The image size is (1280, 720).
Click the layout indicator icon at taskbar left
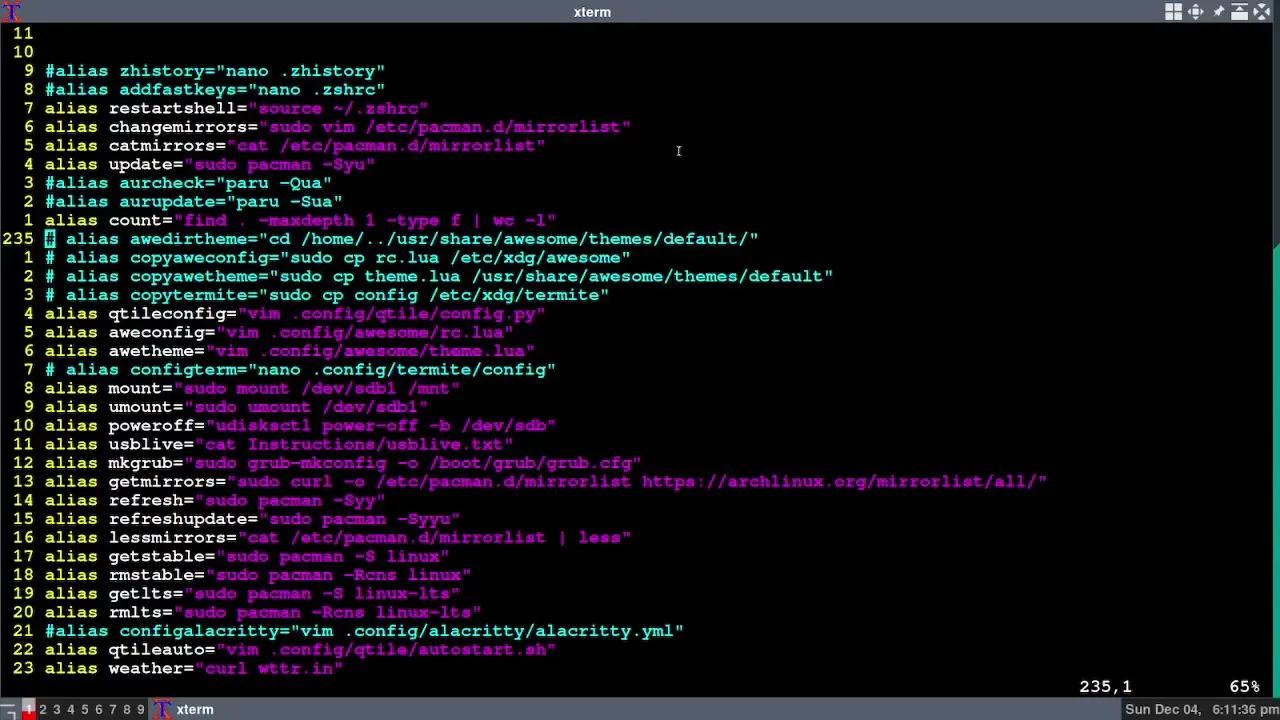8,710
